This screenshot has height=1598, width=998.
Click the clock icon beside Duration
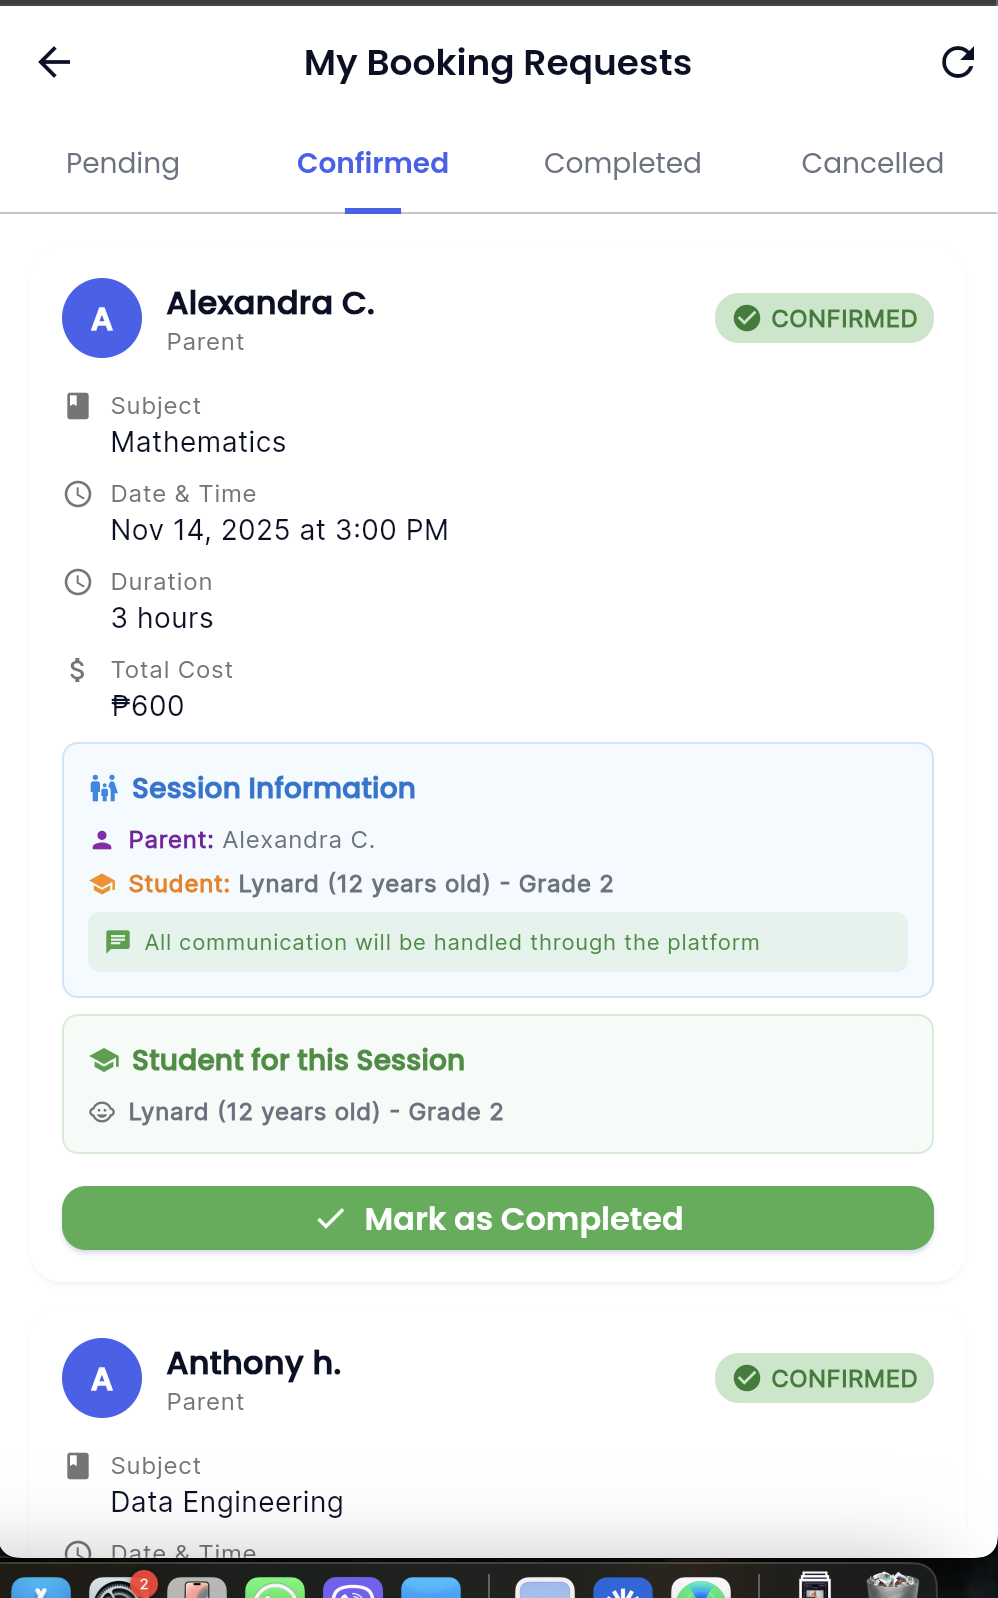point(78,581)
